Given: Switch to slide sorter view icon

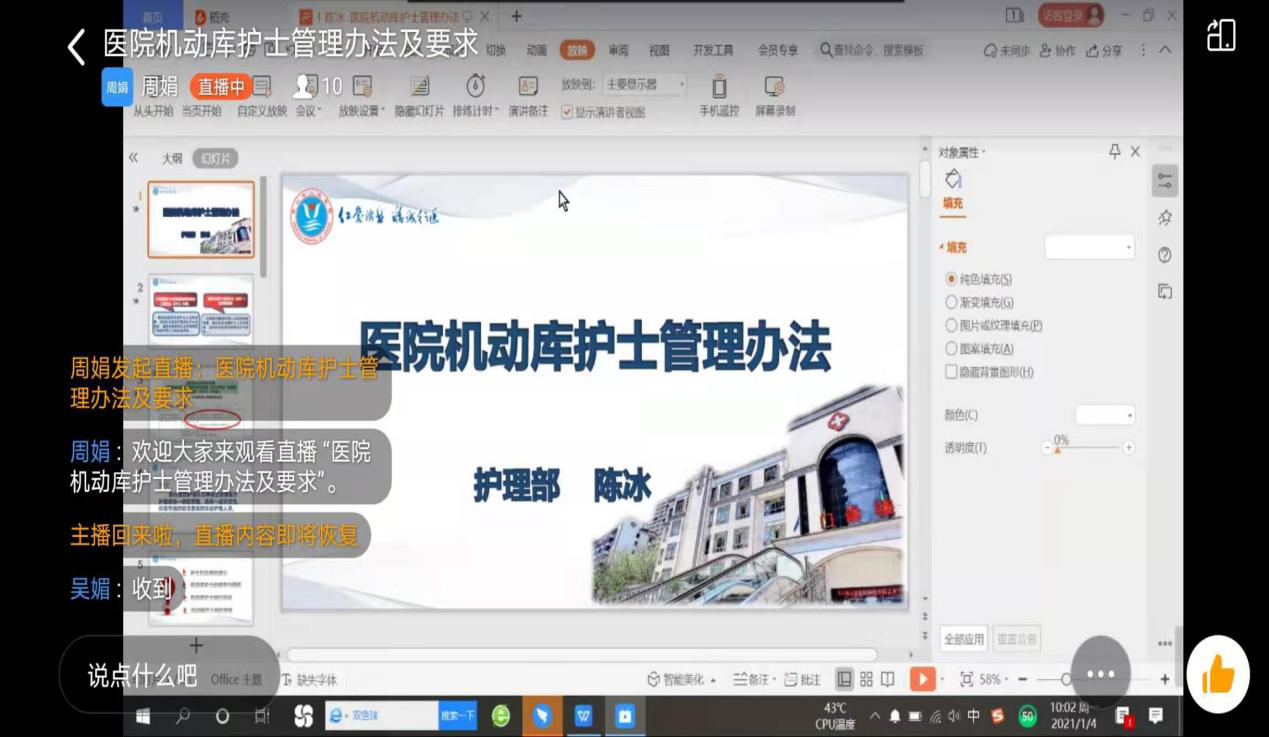Looking at the screenshot, I should pos(866,678).
